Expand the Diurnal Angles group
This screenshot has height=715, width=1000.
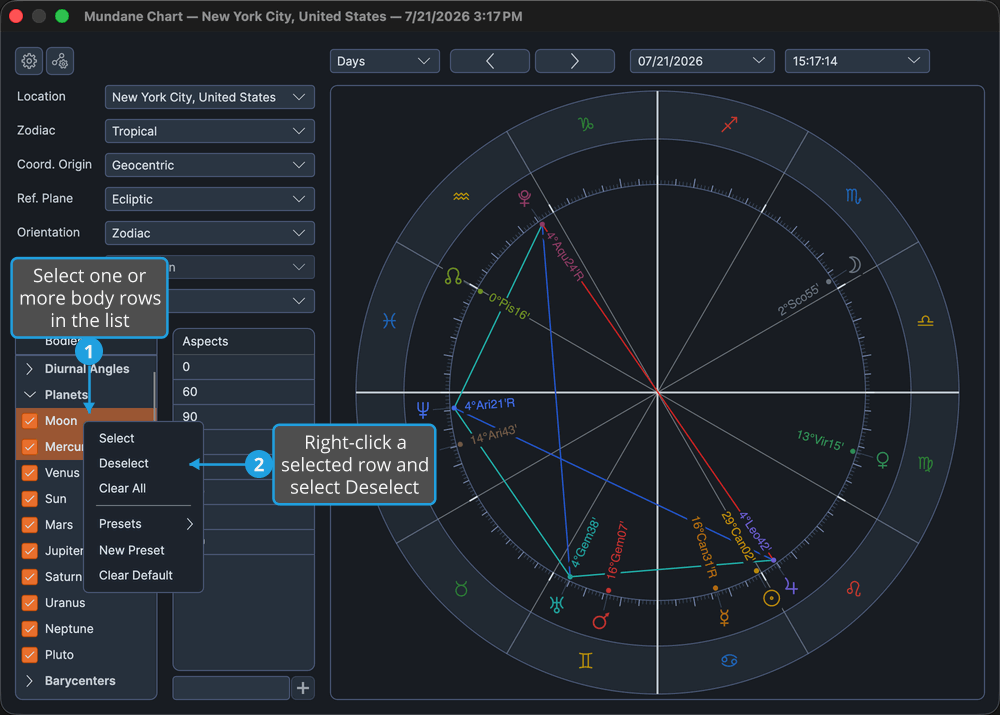pyautogui.click(x=29, y=369)
